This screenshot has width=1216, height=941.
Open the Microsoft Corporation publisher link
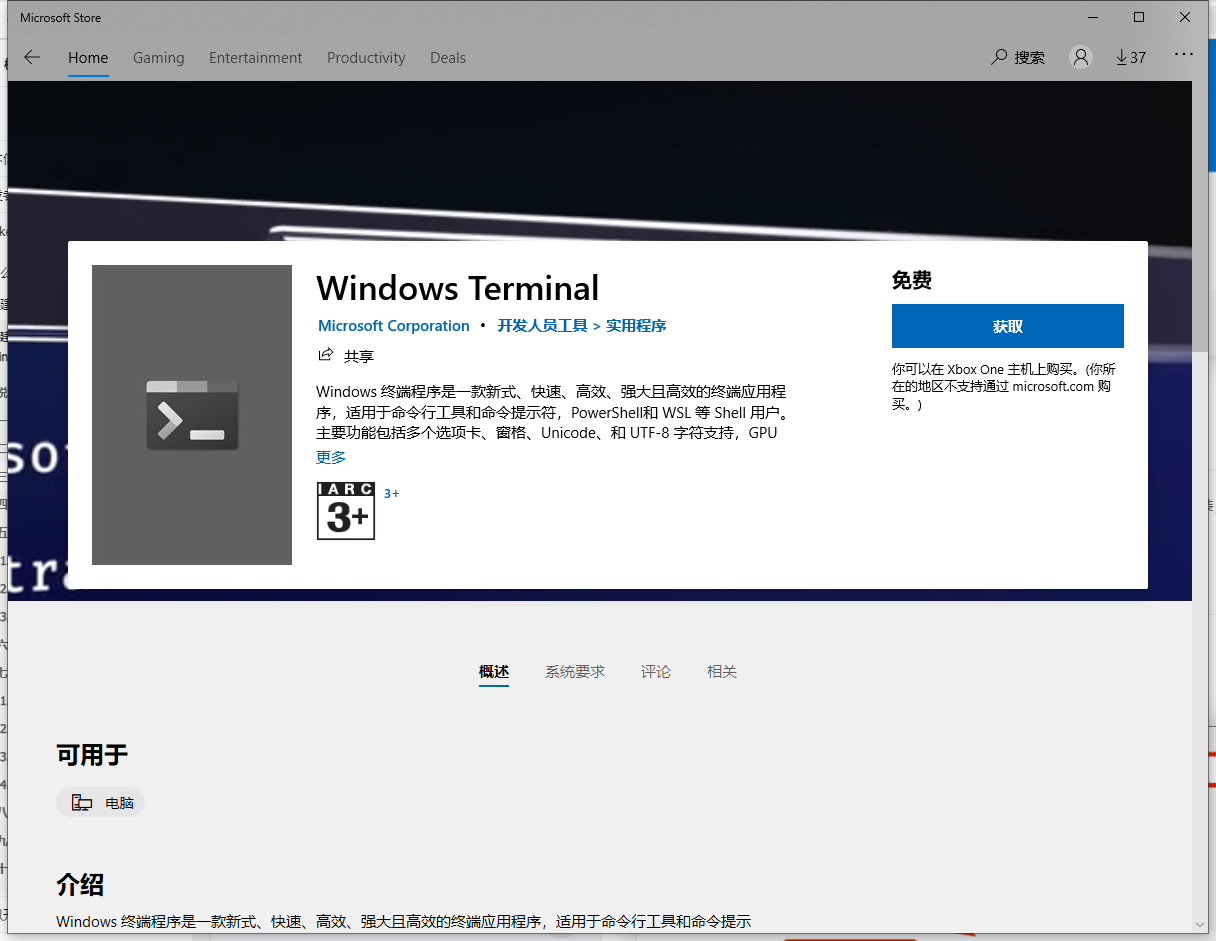pyautogui.click(x=394, y=326)
